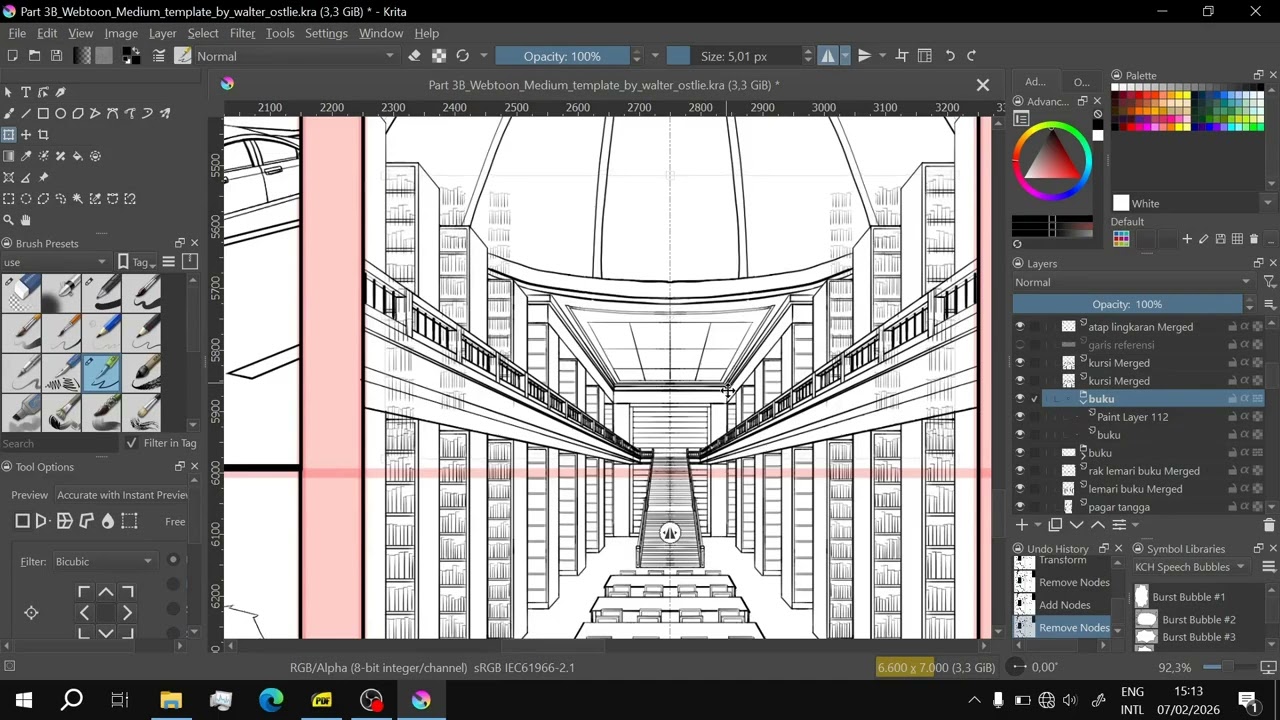Screen dimensions: 1280x720
Task: Hide the Paint Layer 112 layer
Action: (1020, 417)
